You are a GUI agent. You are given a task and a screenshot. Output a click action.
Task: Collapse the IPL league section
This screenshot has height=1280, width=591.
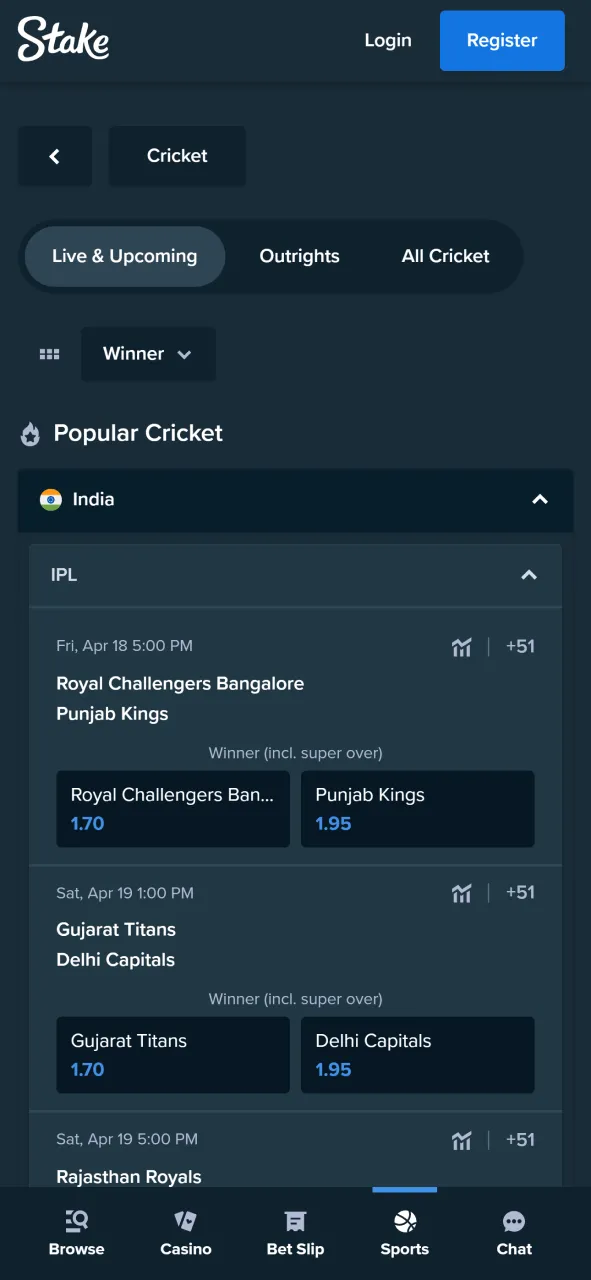tap(528, 575)
